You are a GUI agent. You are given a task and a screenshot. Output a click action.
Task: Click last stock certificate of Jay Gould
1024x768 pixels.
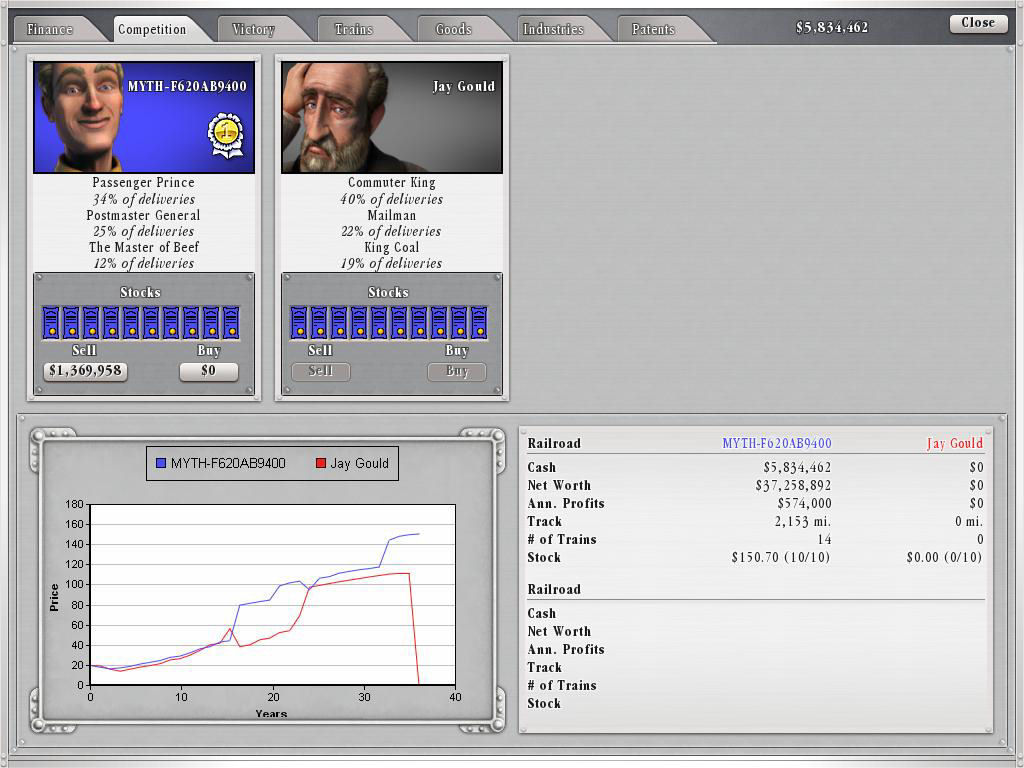(479, 323)
